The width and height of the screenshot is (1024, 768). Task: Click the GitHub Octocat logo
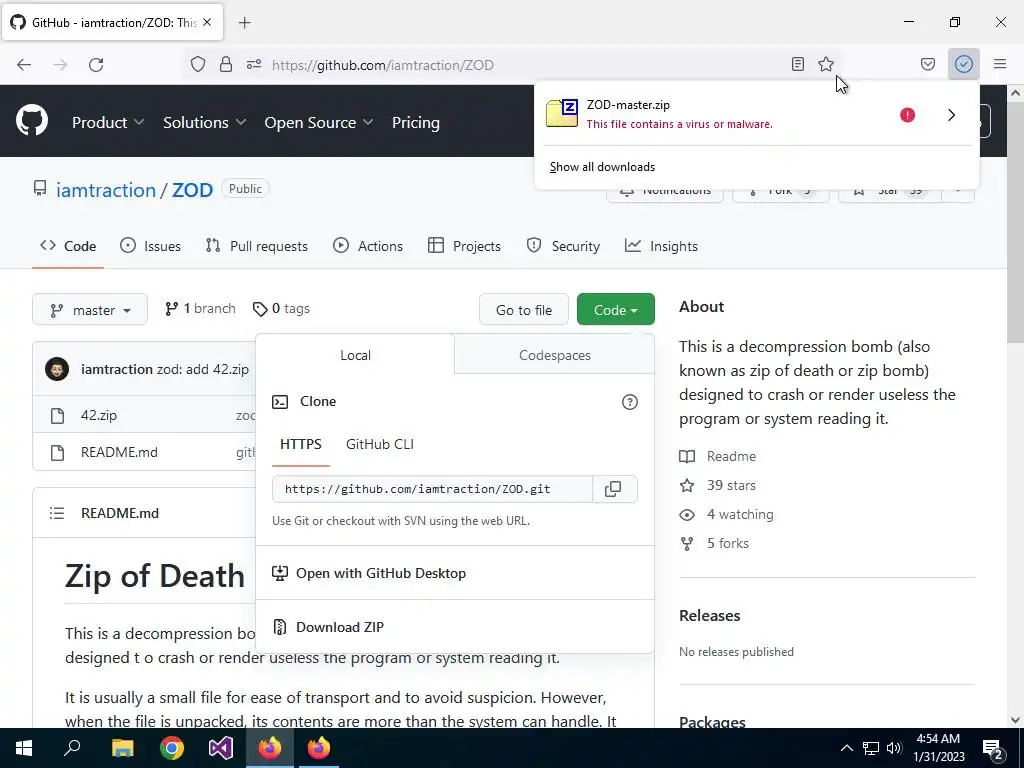32,121
